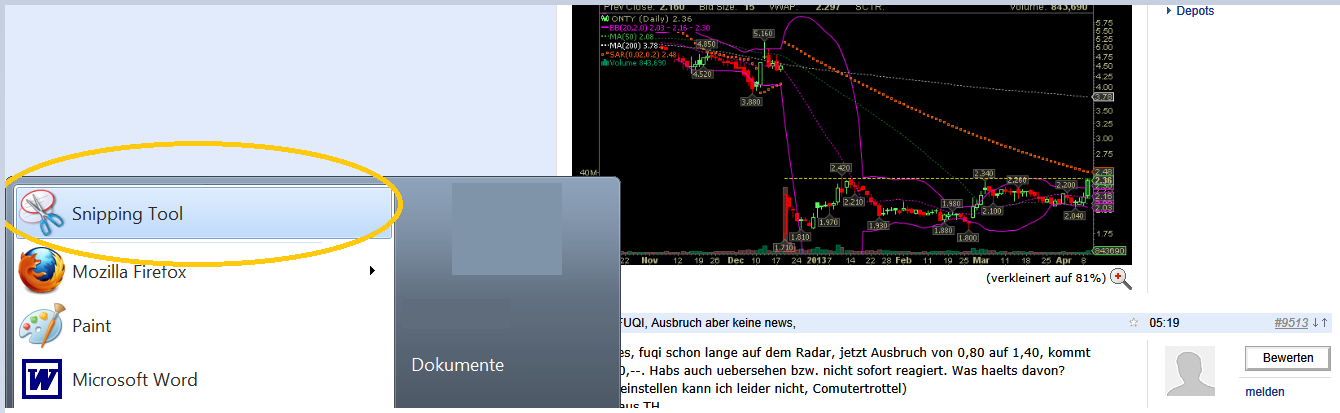Open the poster's grey avatar profile
The width and height of the screenshot is (1340, 413).
coord(1190,372)
